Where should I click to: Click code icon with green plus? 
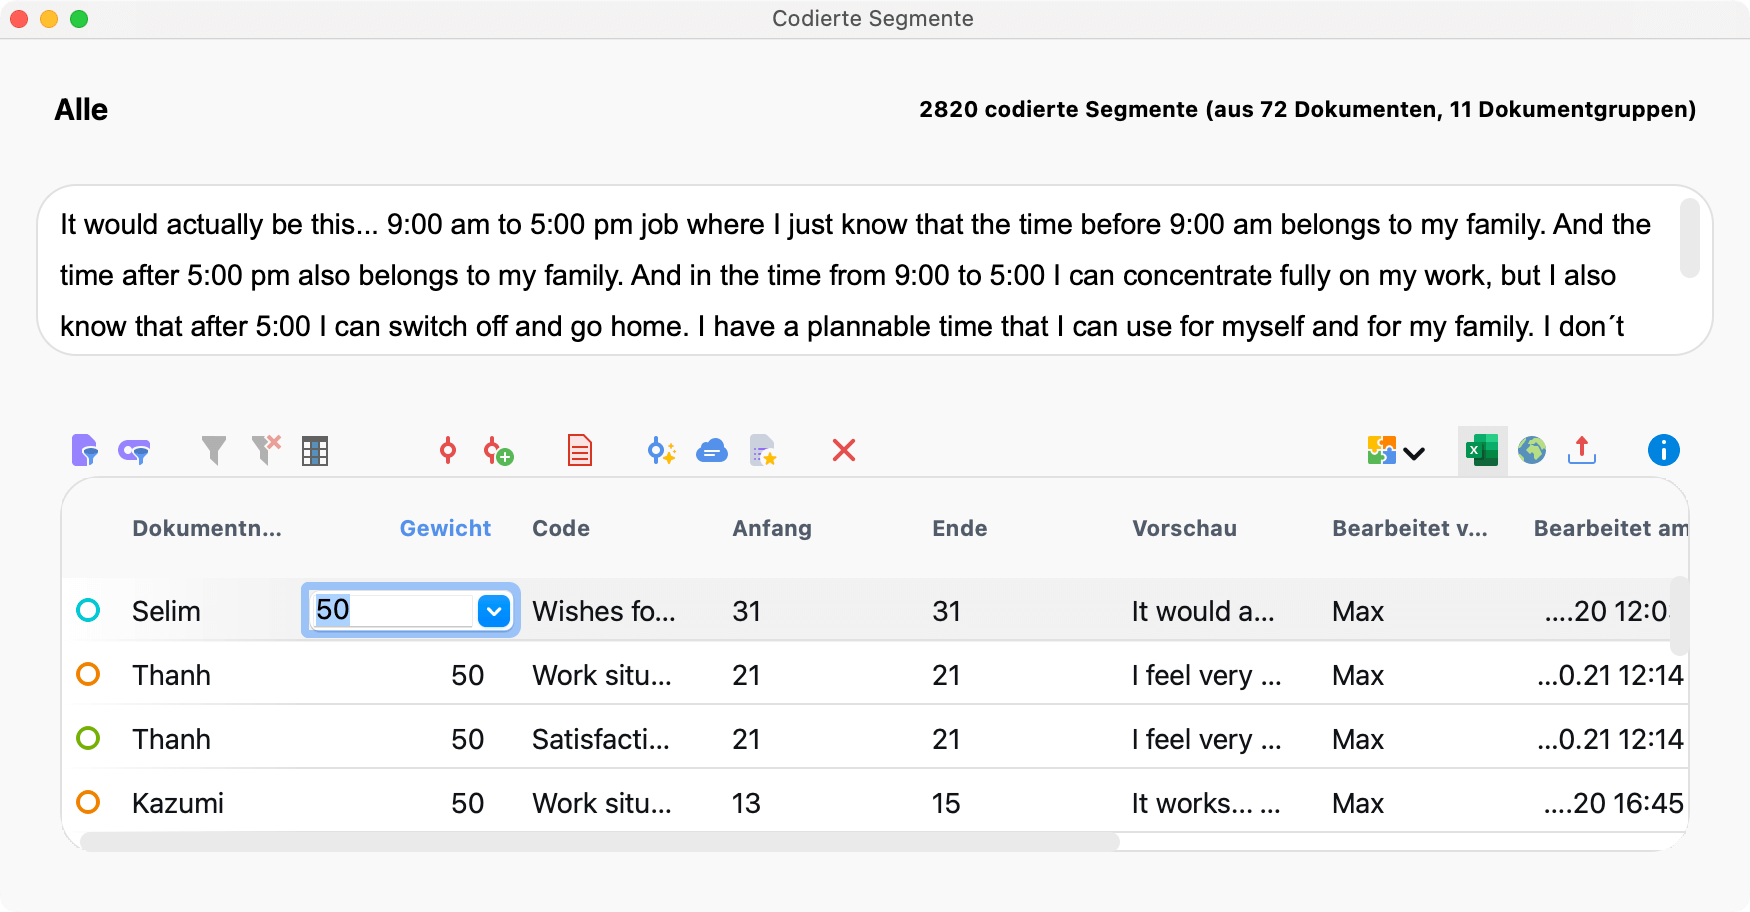pos(498,452)
